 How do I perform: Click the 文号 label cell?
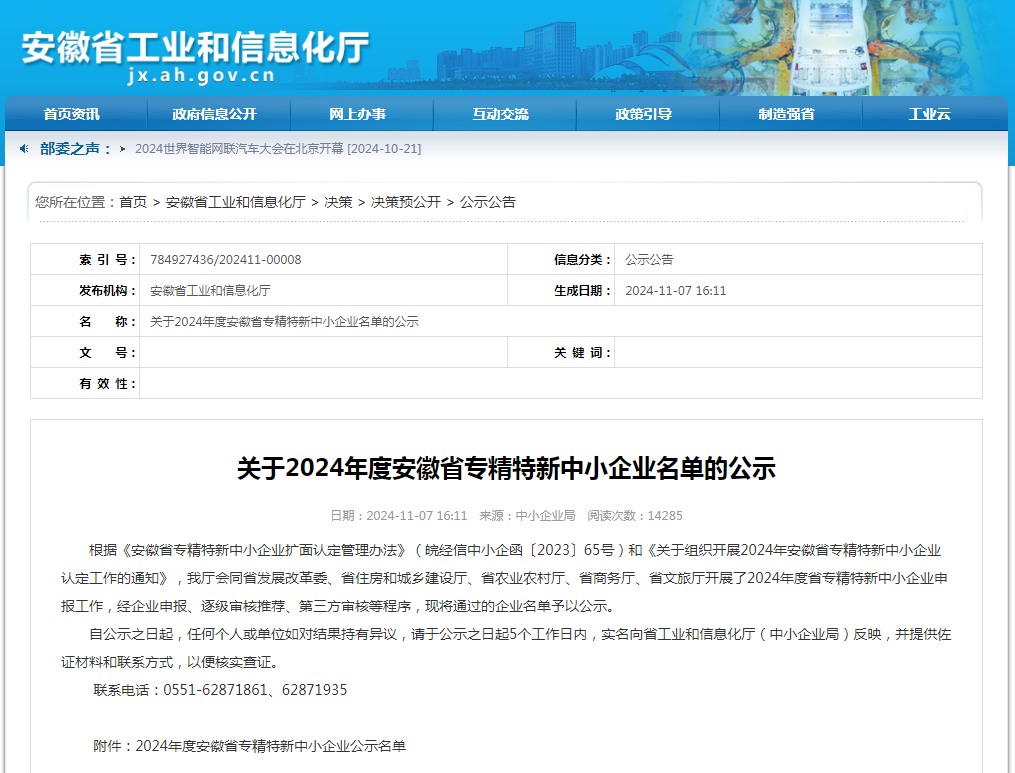point(85,353)
